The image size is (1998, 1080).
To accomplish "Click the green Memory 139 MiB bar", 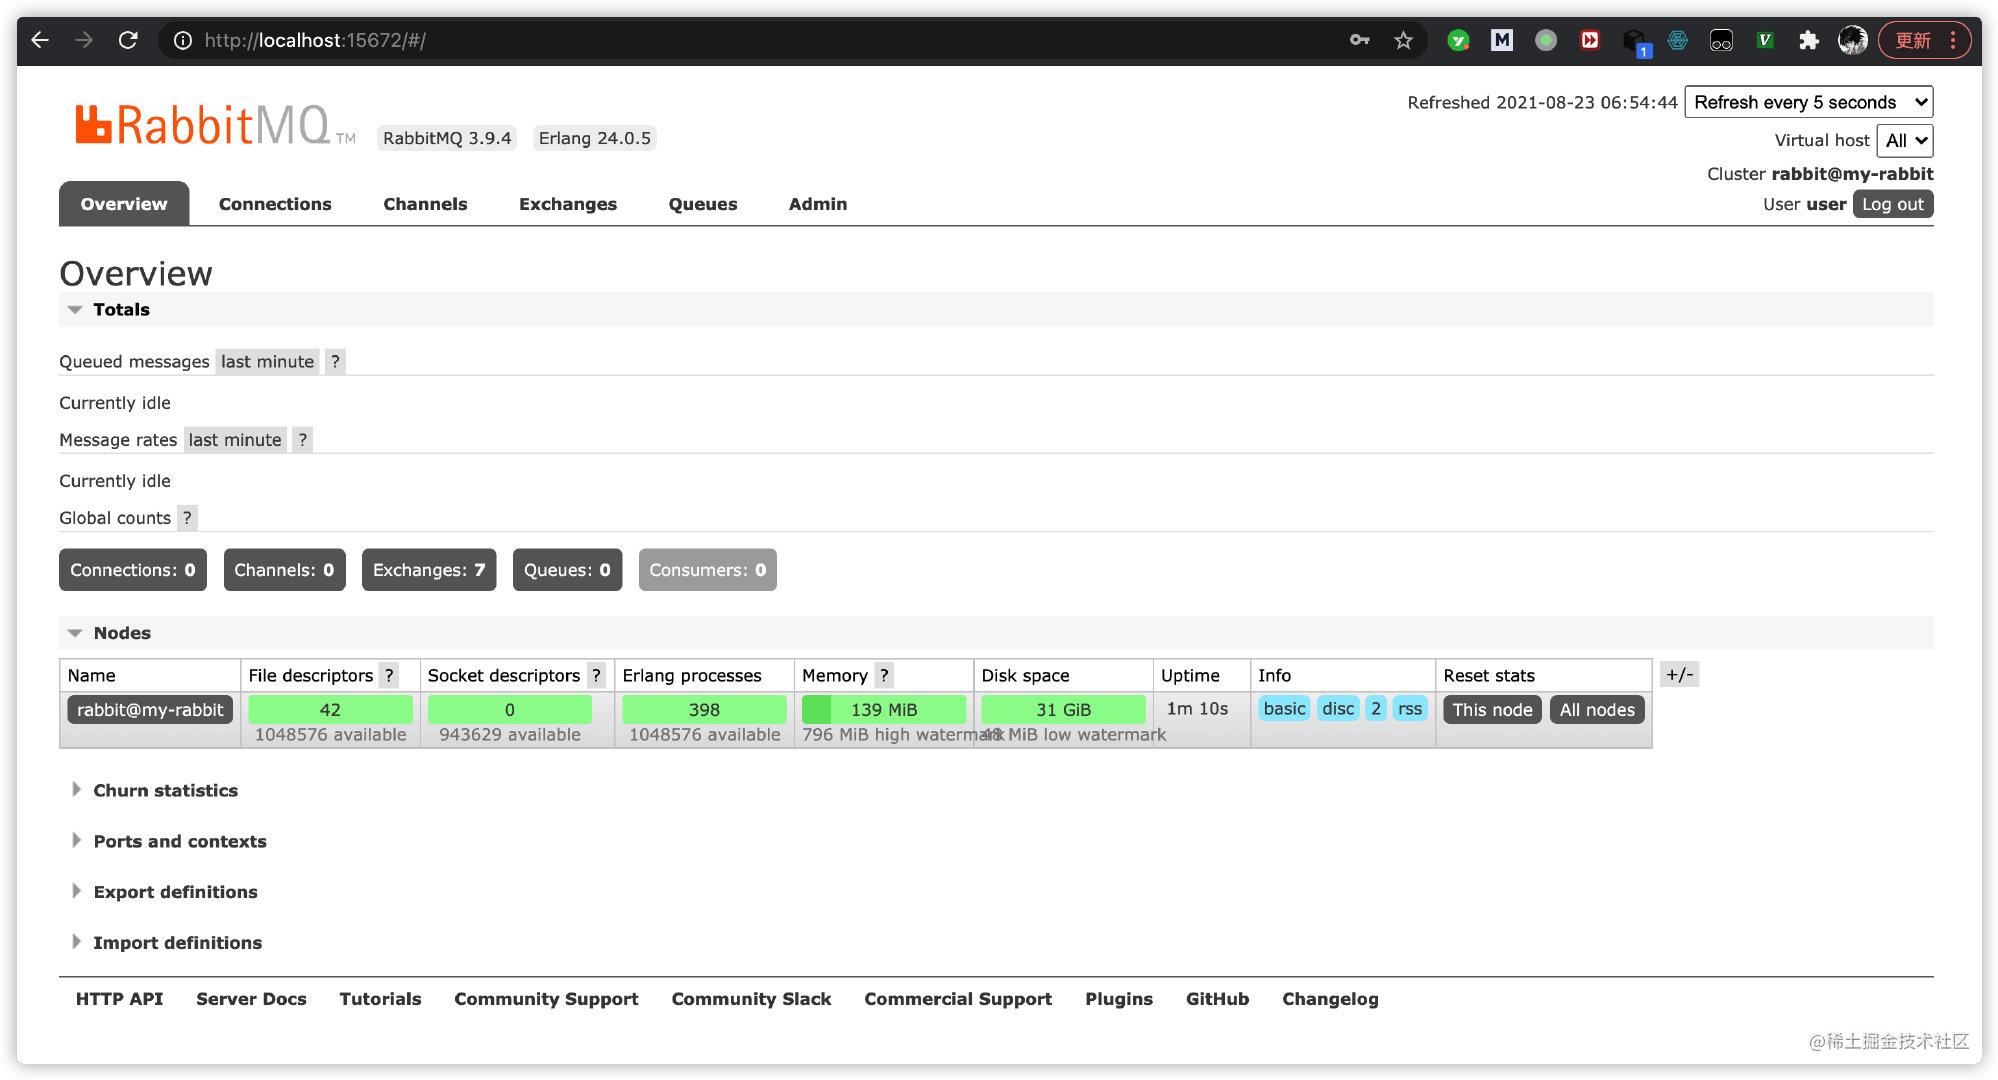I will 883,709.
